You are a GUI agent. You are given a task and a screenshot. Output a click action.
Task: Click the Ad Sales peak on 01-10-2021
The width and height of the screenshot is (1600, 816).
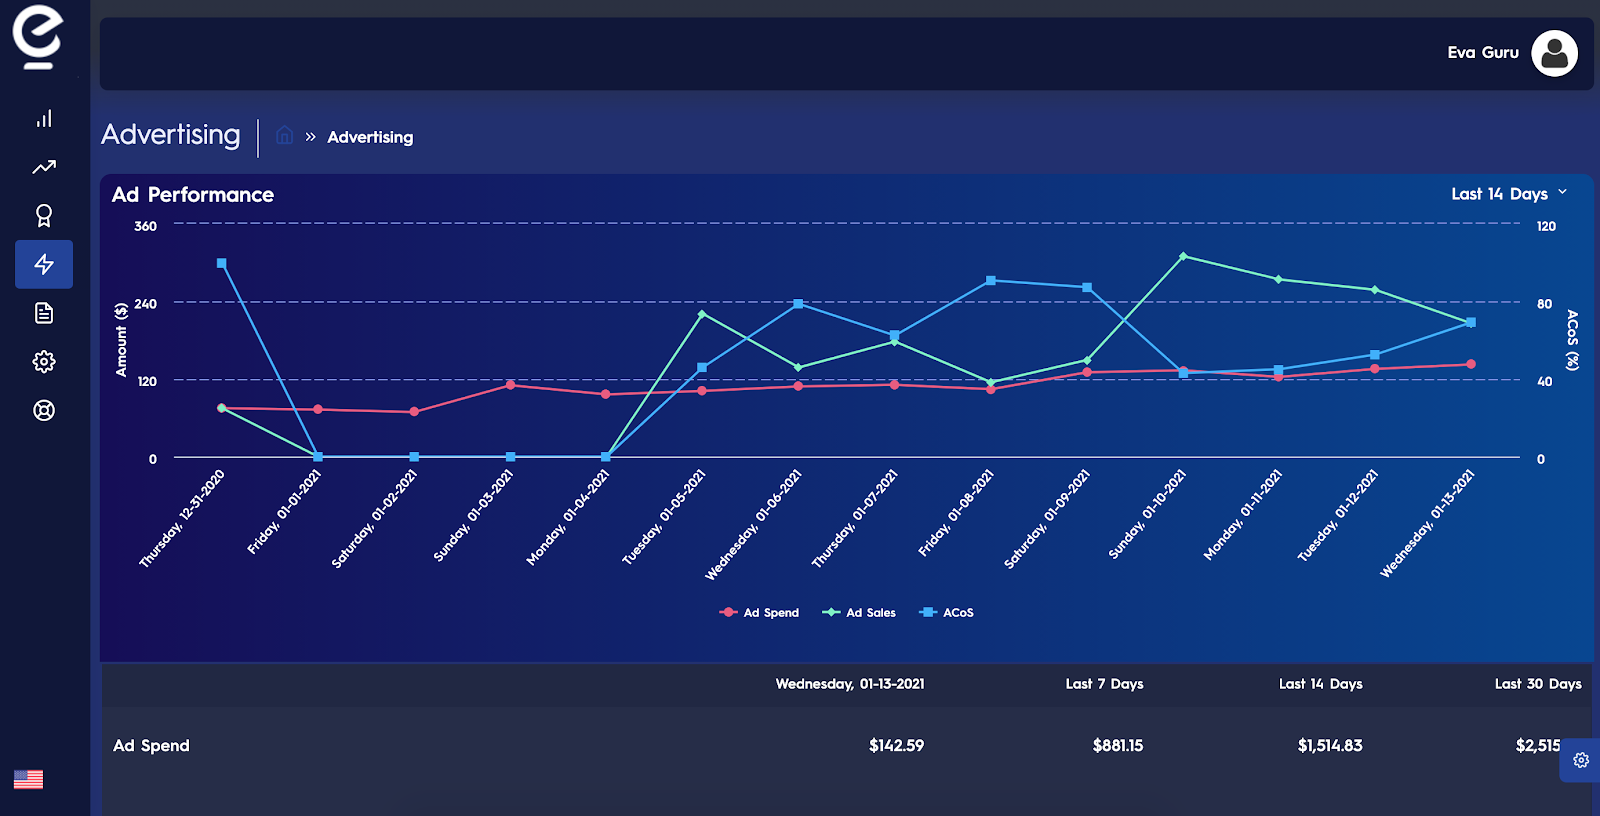tap(1183, 256)
